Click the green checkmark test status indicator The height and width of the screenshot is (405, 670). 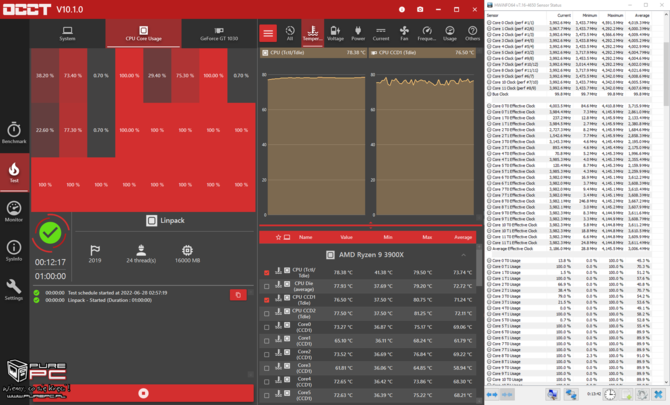pyautogui.click(x=50, y=233)
